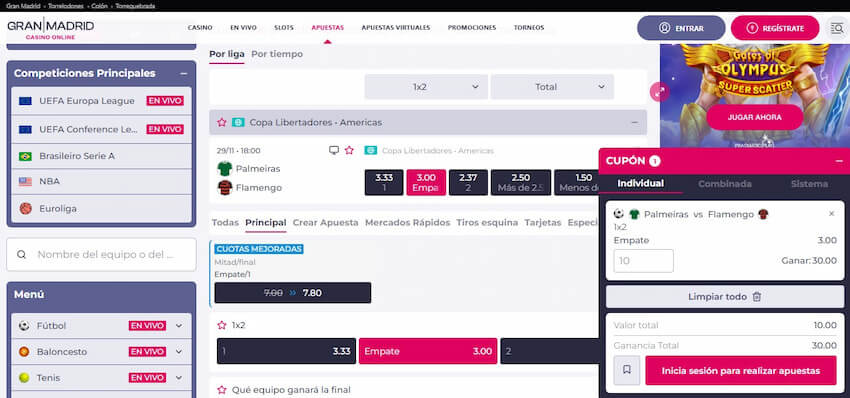Minimize the Cupón panel

click(839, 161)
